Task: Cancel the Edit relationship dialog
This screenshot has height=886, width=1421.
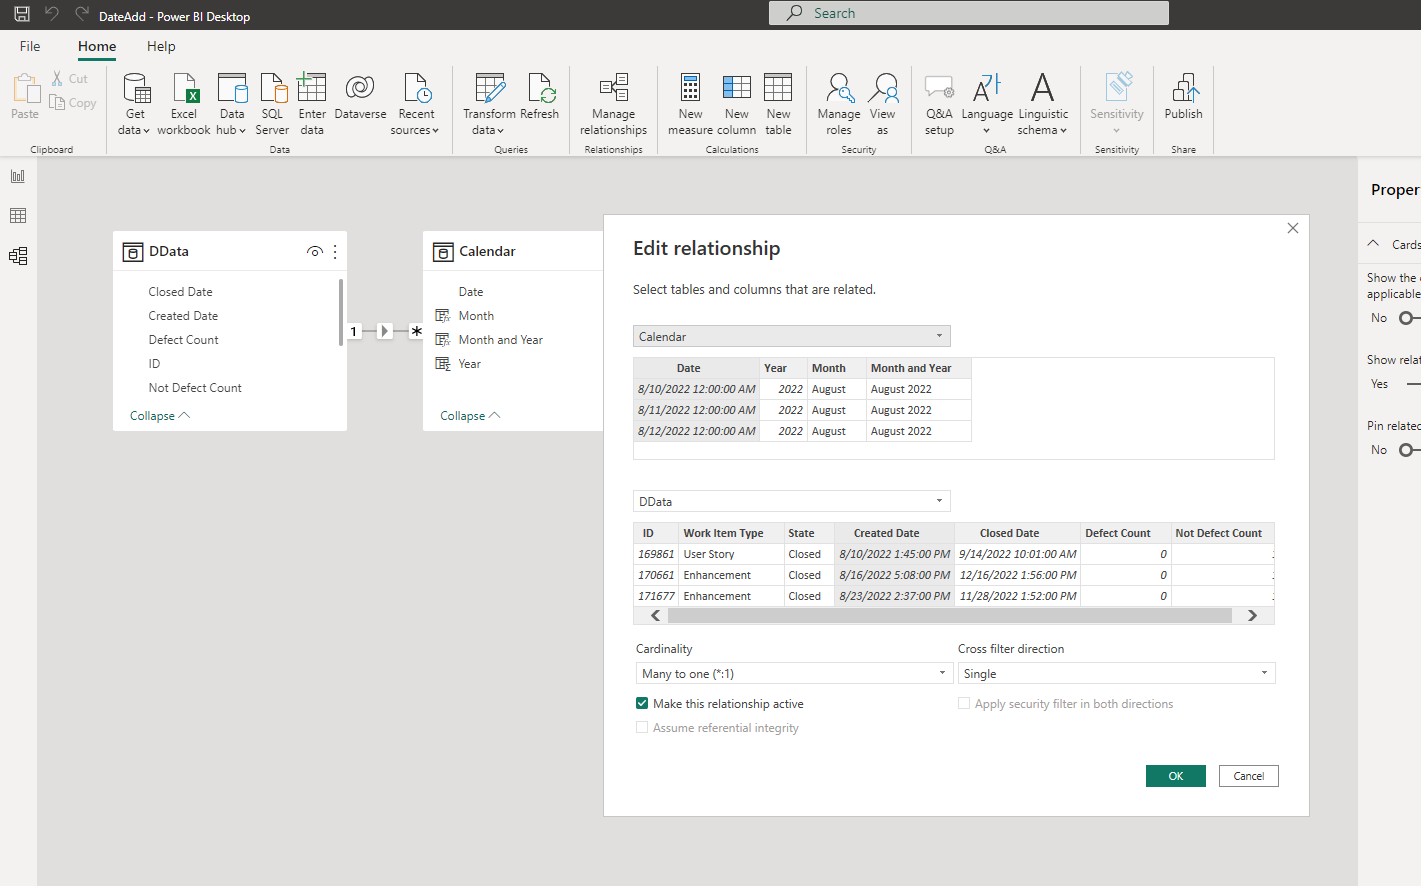Action: pyautogui.click(x=1249, y=776)
